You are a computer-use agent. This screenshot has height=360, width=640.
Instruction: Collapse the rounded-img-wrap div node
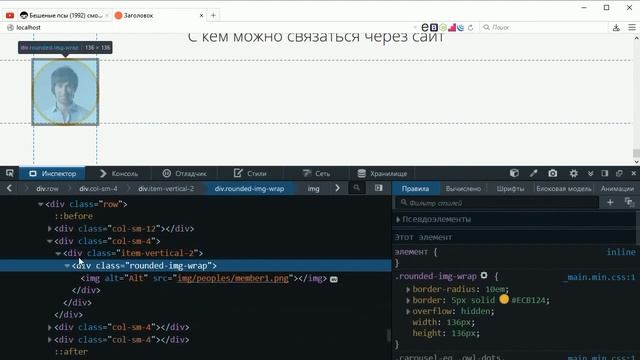(67, 266)
